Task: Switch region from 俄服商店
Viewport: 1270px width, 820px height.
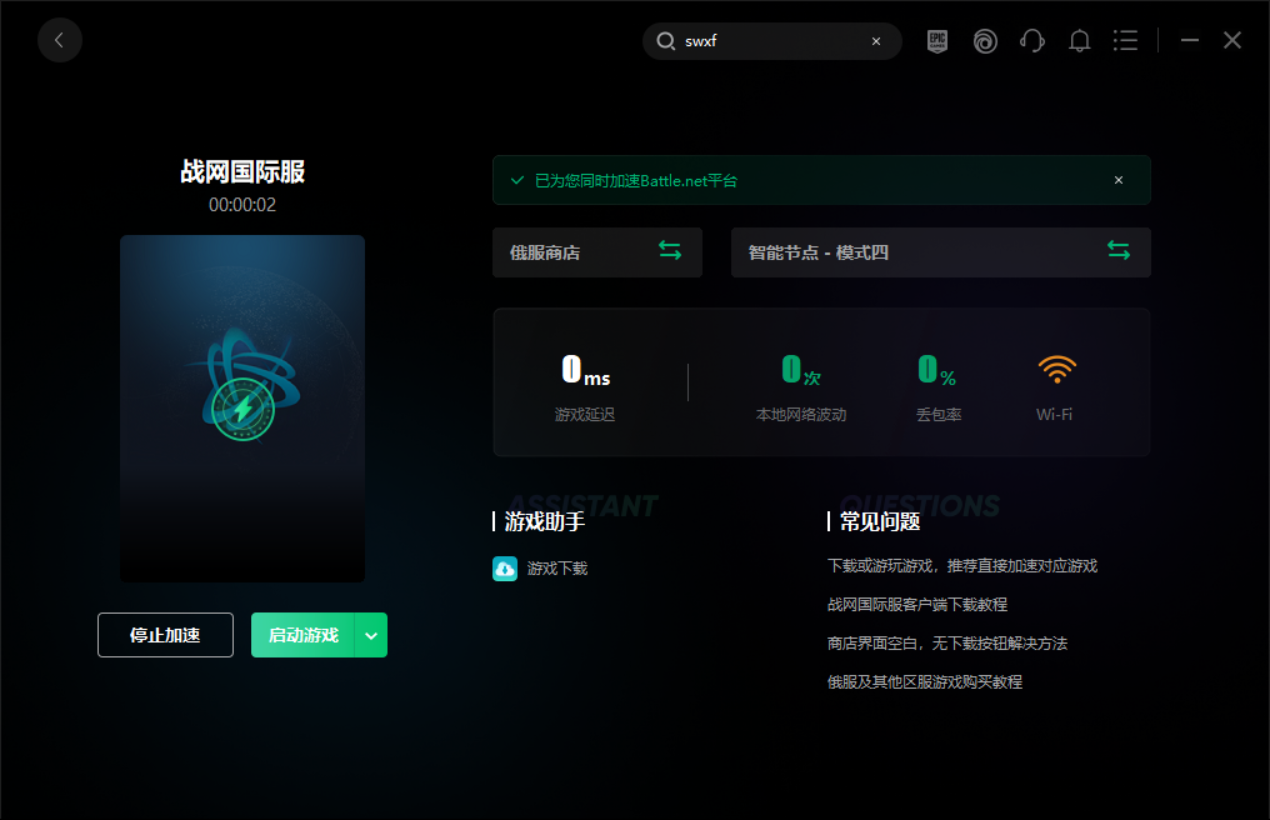Action: point(597,252)
